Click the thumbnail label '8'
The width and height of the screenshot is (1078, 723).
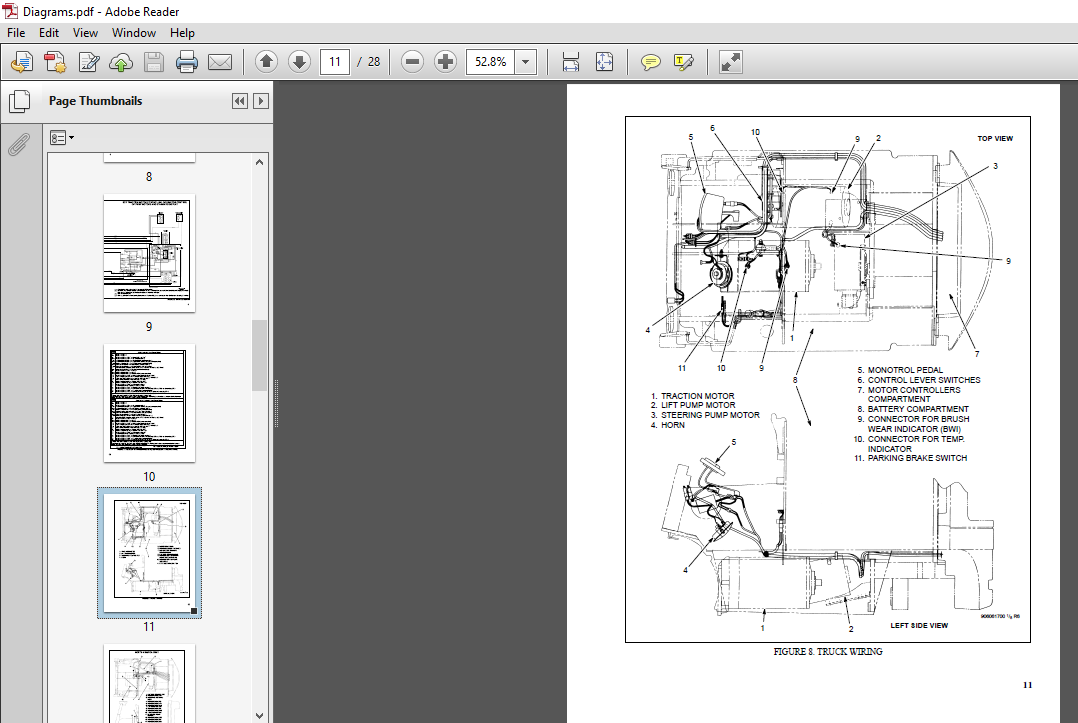(x=149, y=177)
